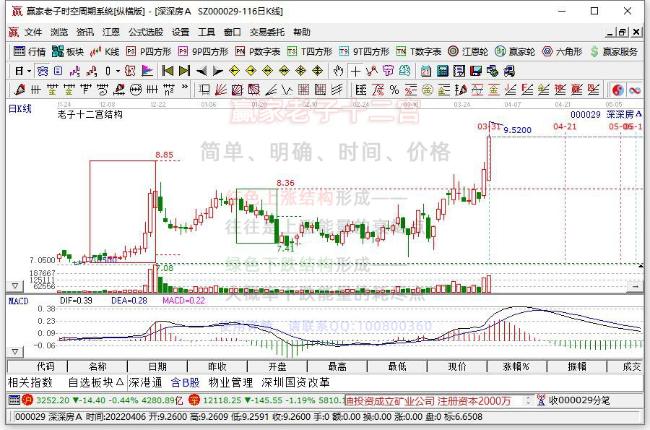Open the calculator icon in toolbar
The image size is (650, 430).
pos(442,71)
